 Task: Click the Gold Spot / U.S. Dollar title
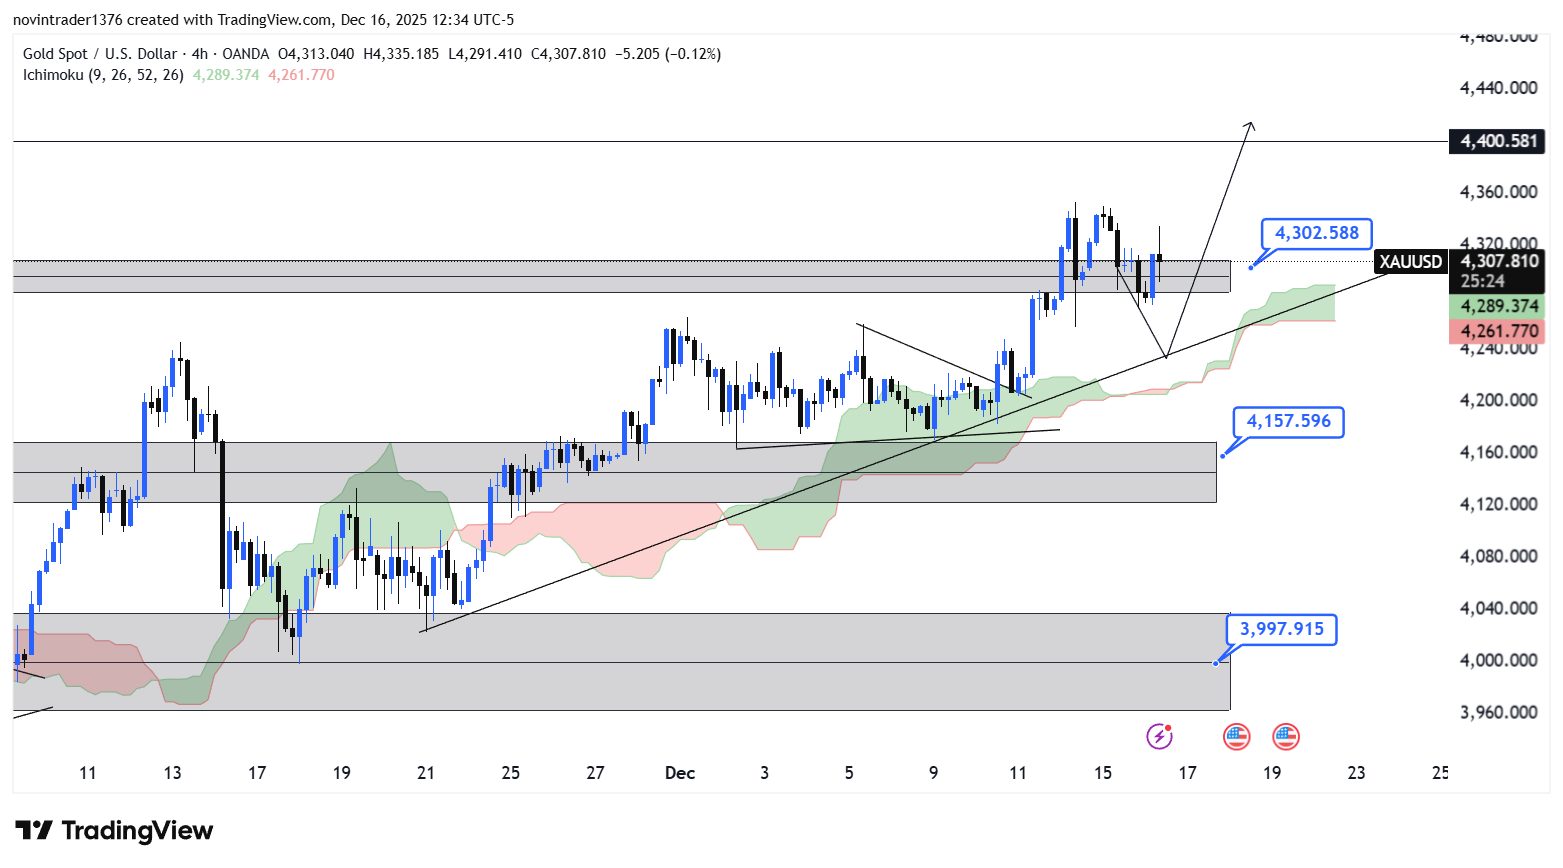coord(100,54)
